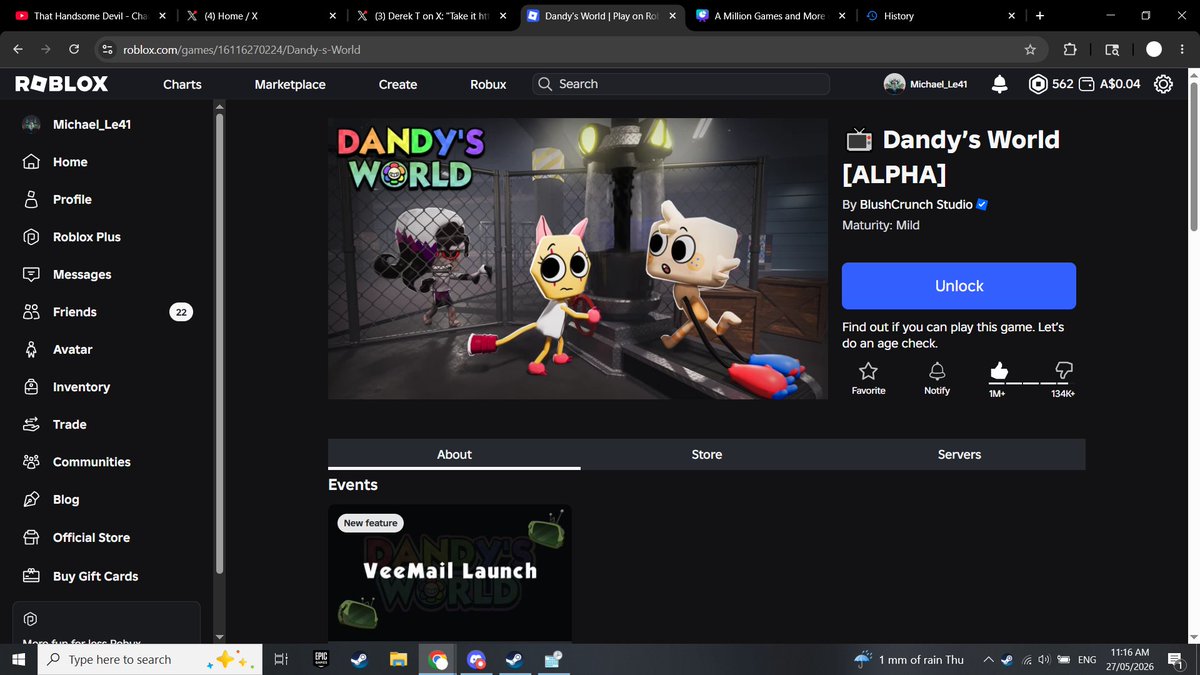The image size is (1200, 675).
Task: Click the wallet credit balance A$0.04
Action: [x=1109, y=84]
